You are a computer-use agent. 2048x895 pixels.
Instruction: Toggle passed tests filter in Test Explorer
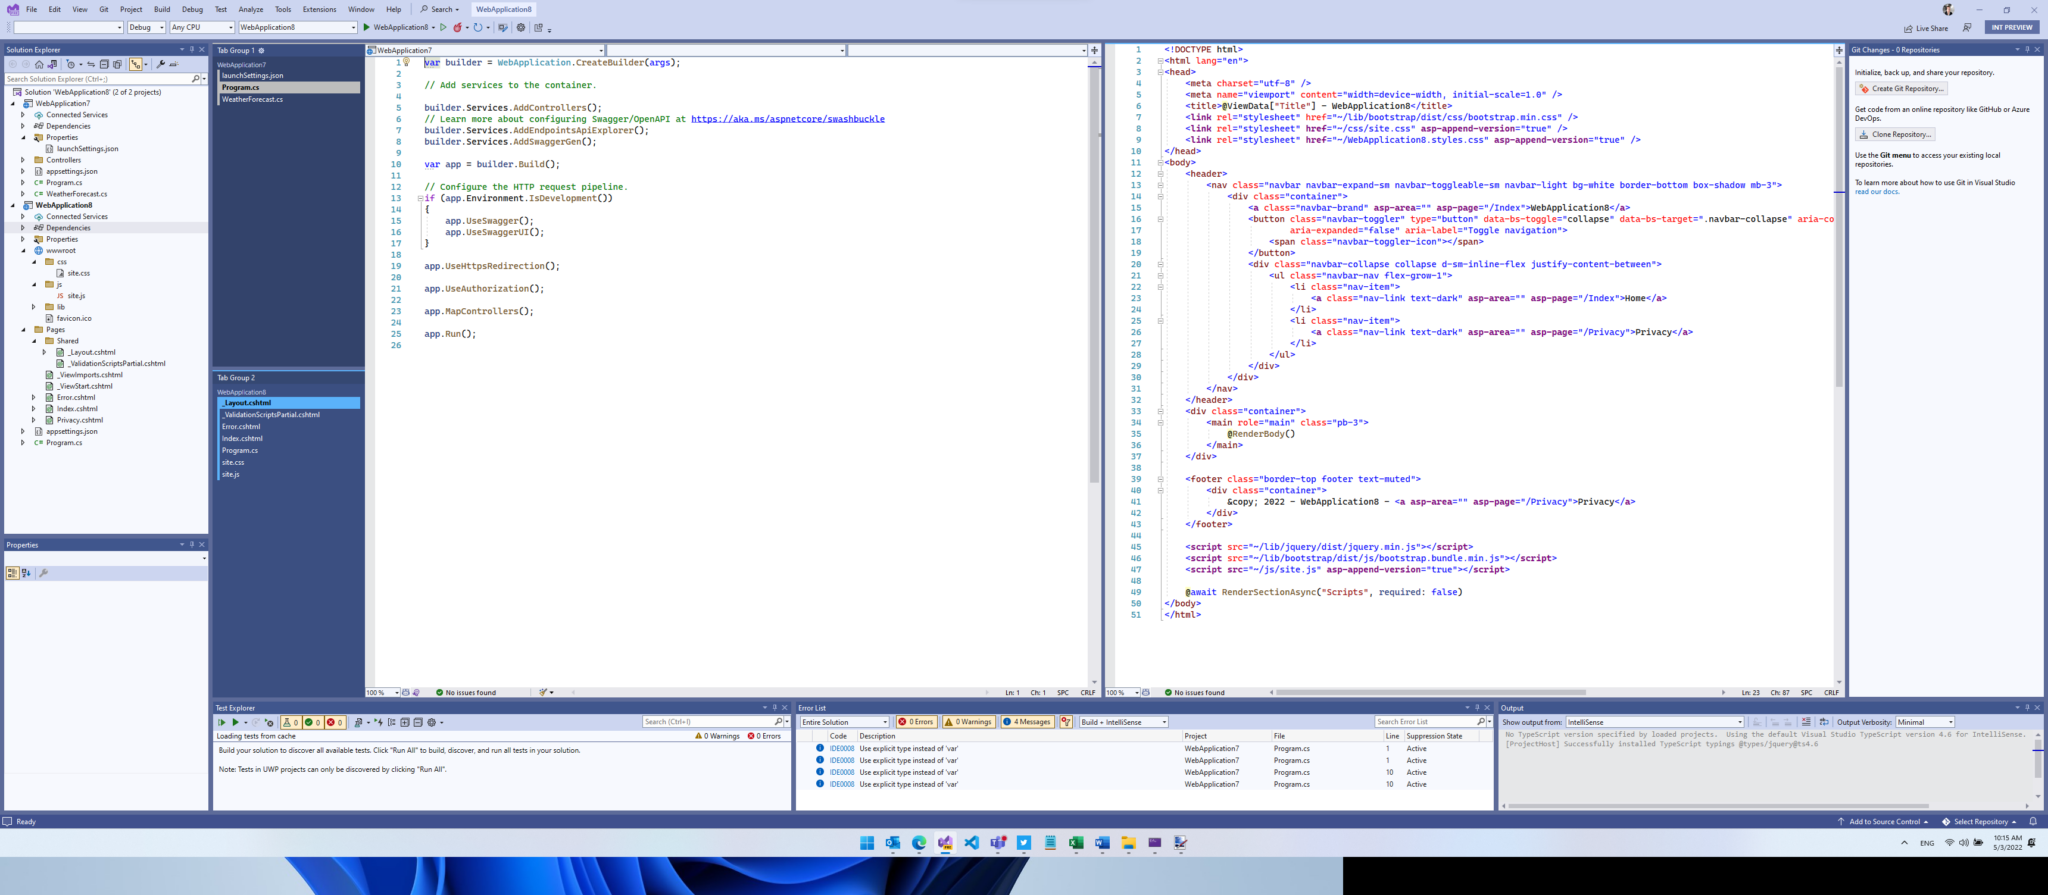click(x=313, y=722)
